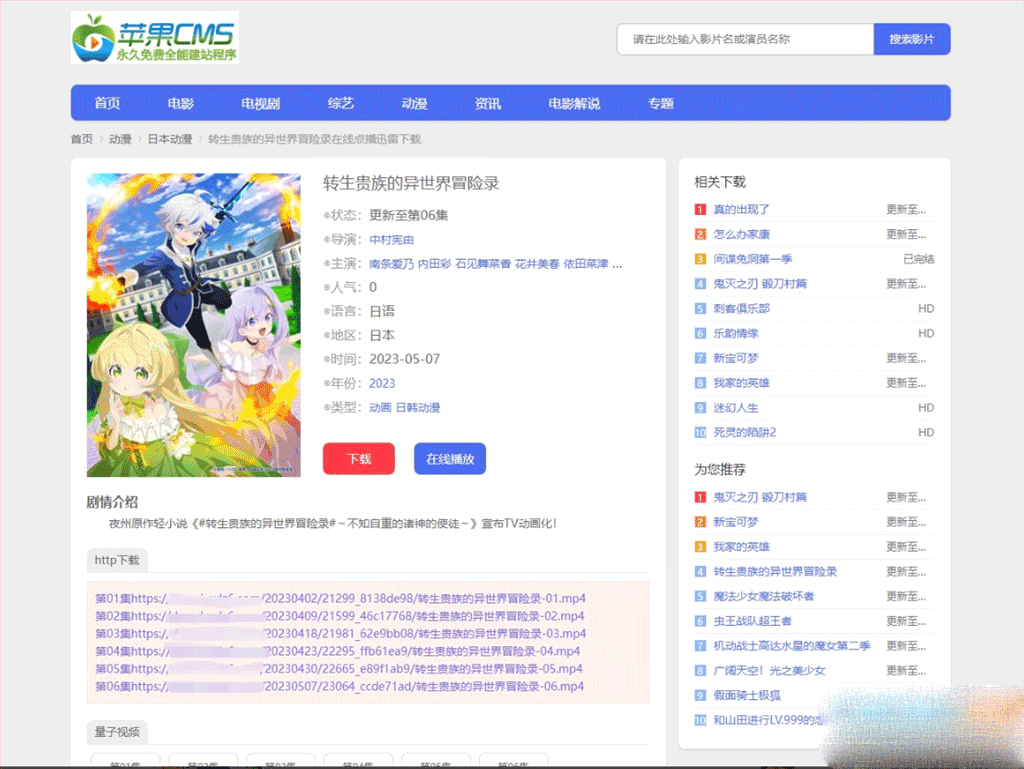Click 日本动漫 in the breadcrumb
The height and width of the screenshot is (769, 1024).
pyautogui.click(x=170, y=139)
